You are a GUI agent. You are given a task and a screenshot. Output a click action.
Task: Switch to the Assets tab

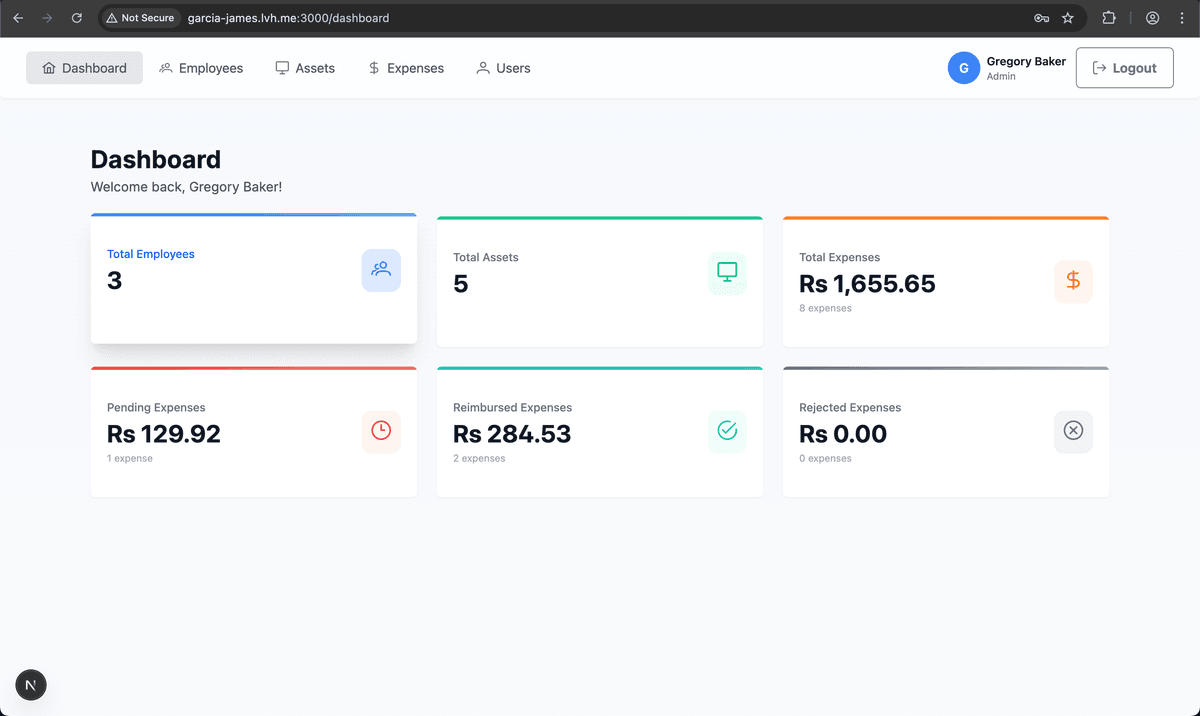click(x=305, y=68)
